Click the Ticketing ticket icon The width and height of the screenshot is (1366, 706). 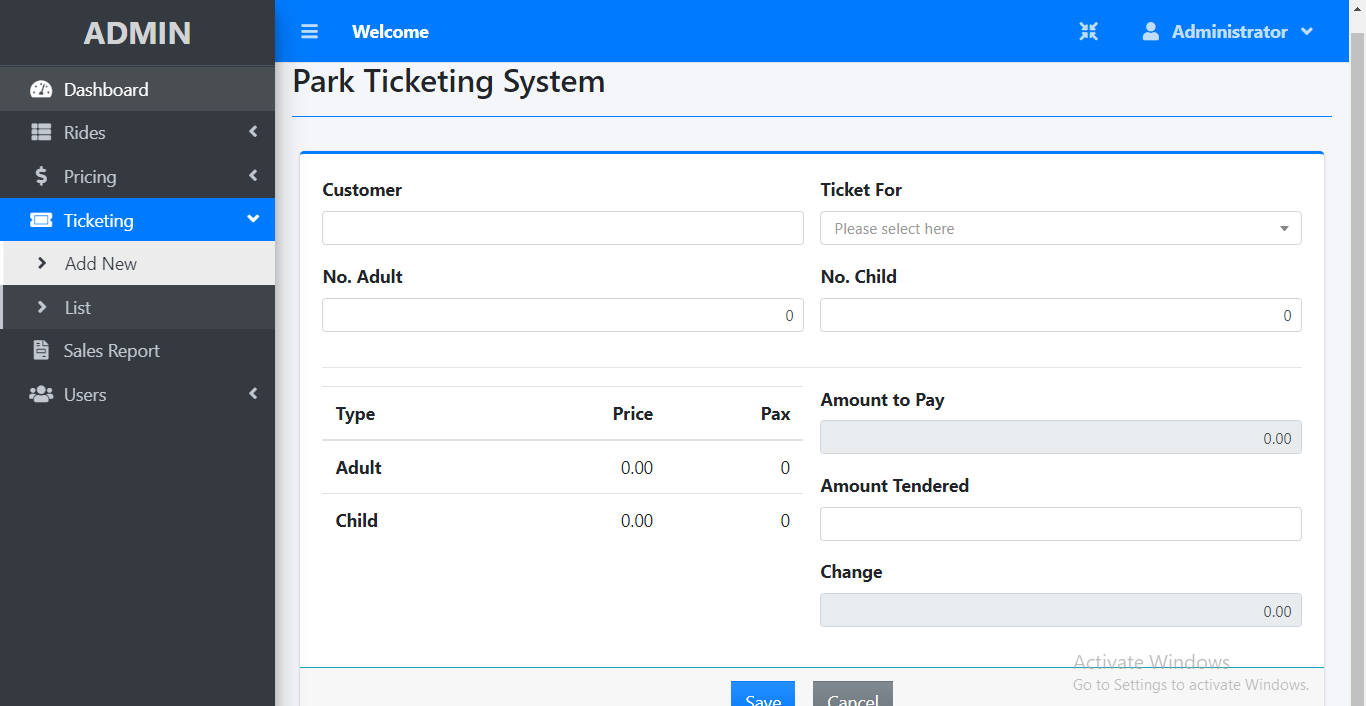(x=41, y=220)
